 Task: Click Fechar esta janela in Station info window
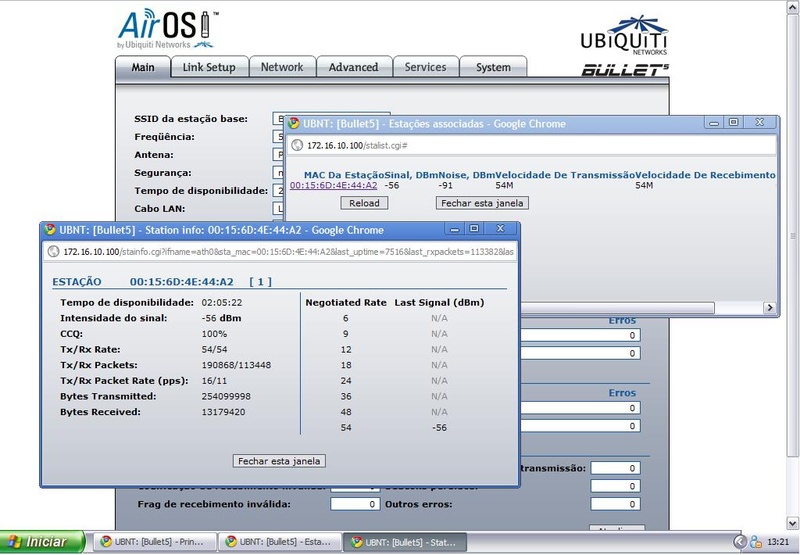click(280, 461)
